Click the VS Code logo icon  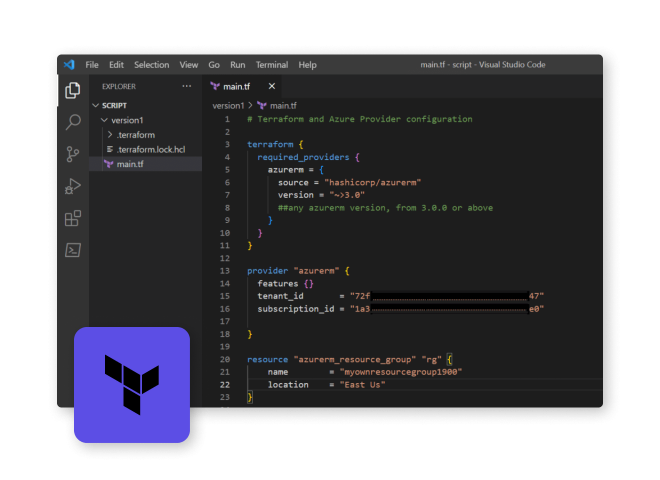point(69,64)
